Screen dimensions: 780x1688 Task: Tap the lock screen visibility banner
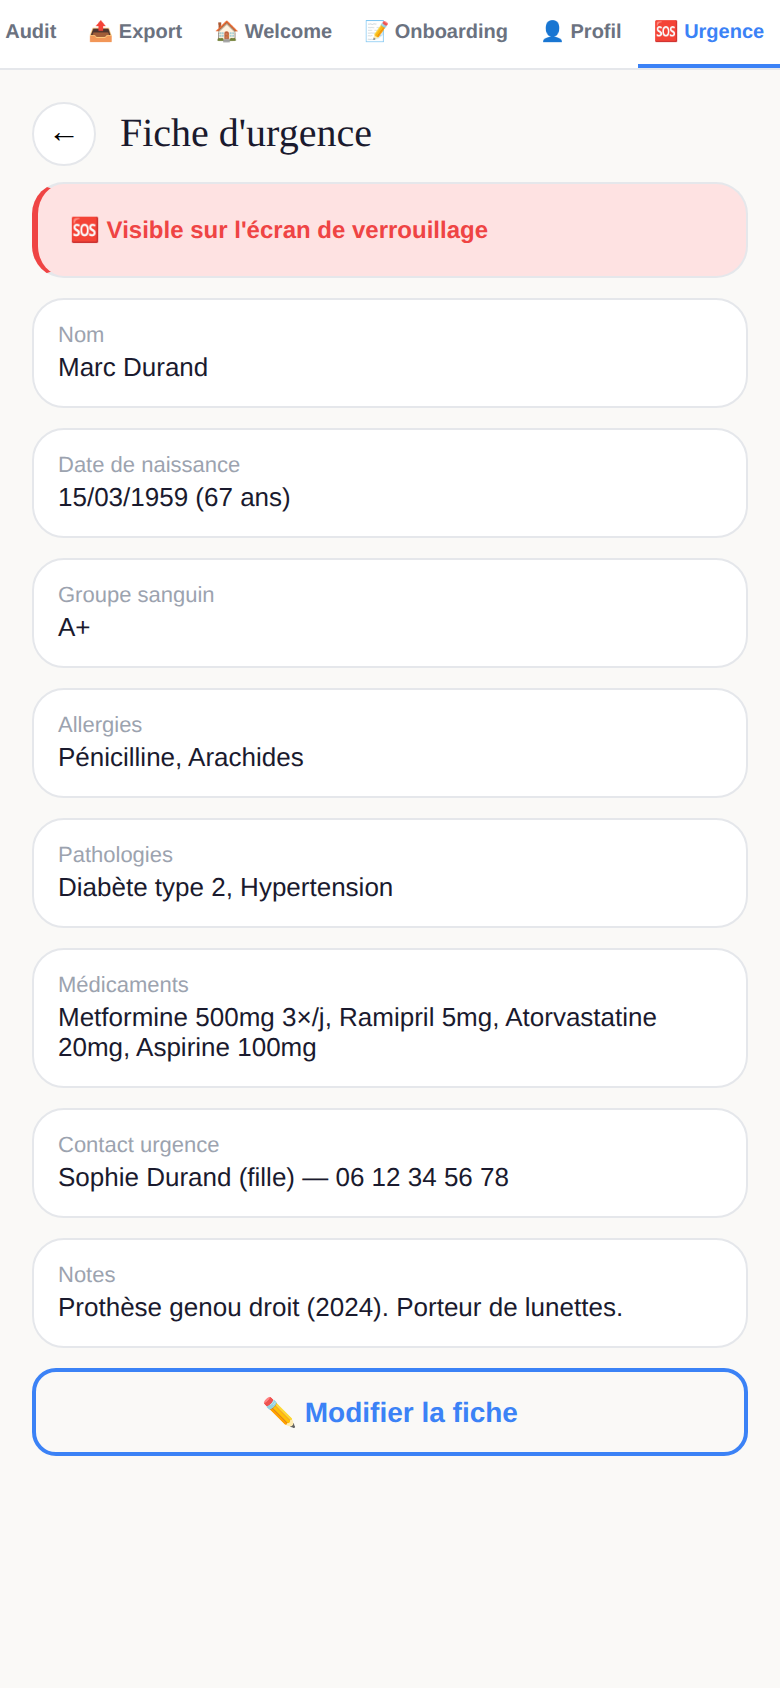coord(390,230)
